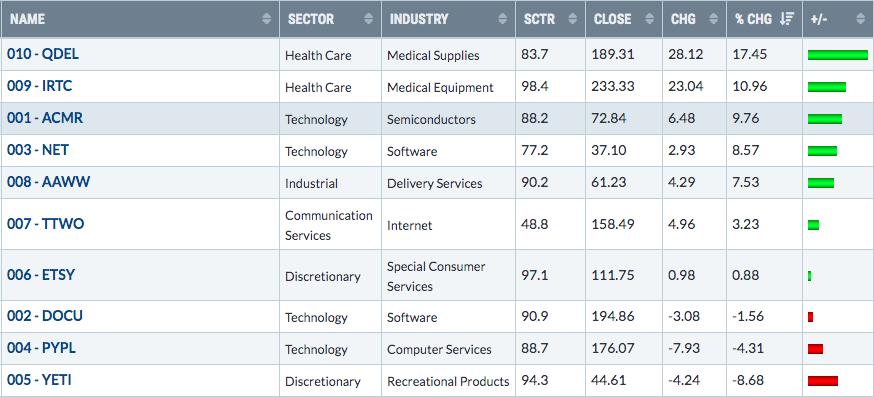Sort table by NAME column arrows

pos(266,19)
